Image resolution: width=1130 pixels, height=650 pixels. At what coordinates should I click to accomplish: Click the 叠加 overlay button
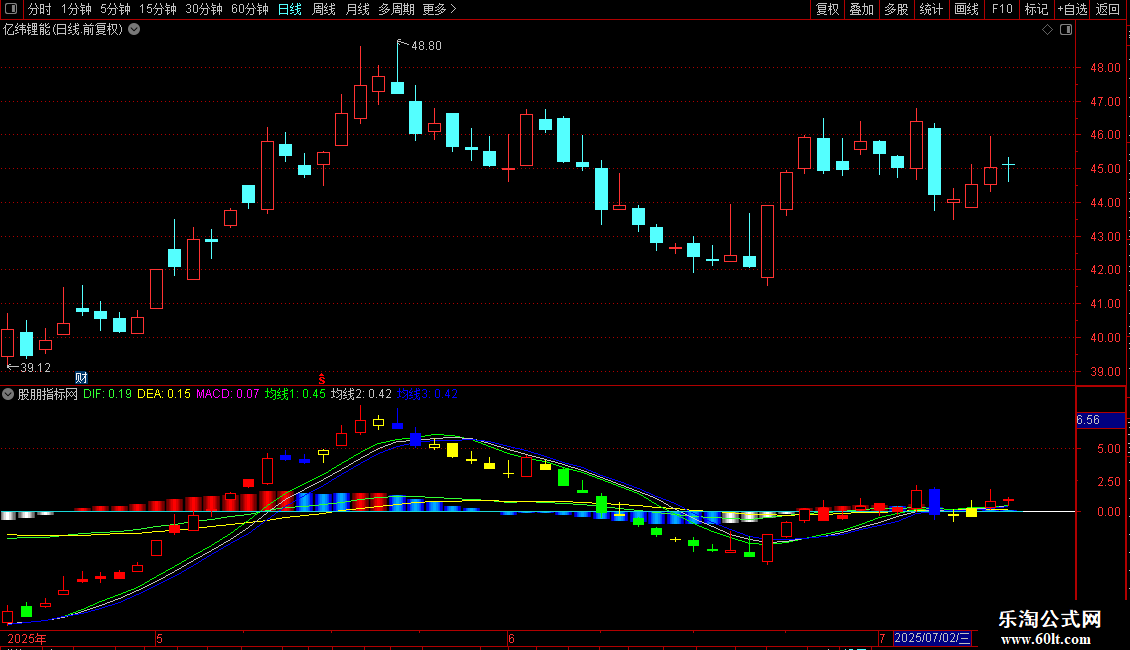(x=861, y=9)
